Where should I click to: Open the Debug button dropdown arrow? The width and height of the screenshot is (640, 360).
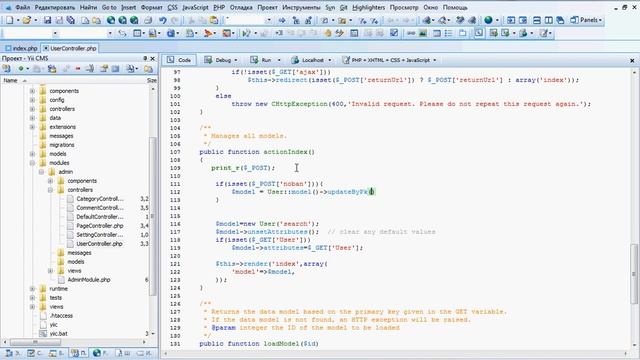[236, 60]
